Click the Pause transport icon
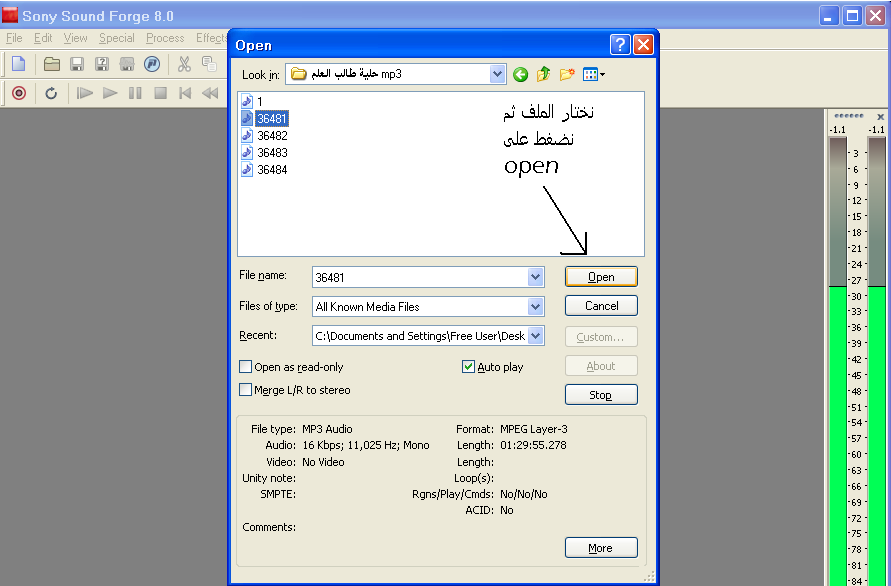The image size is (891, 586). point(135,93)
